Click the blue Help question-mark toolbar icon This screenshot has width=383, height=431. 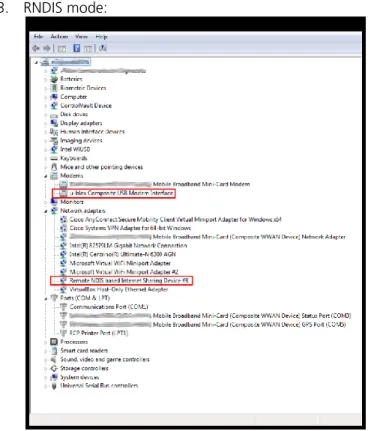coord(77,48)
